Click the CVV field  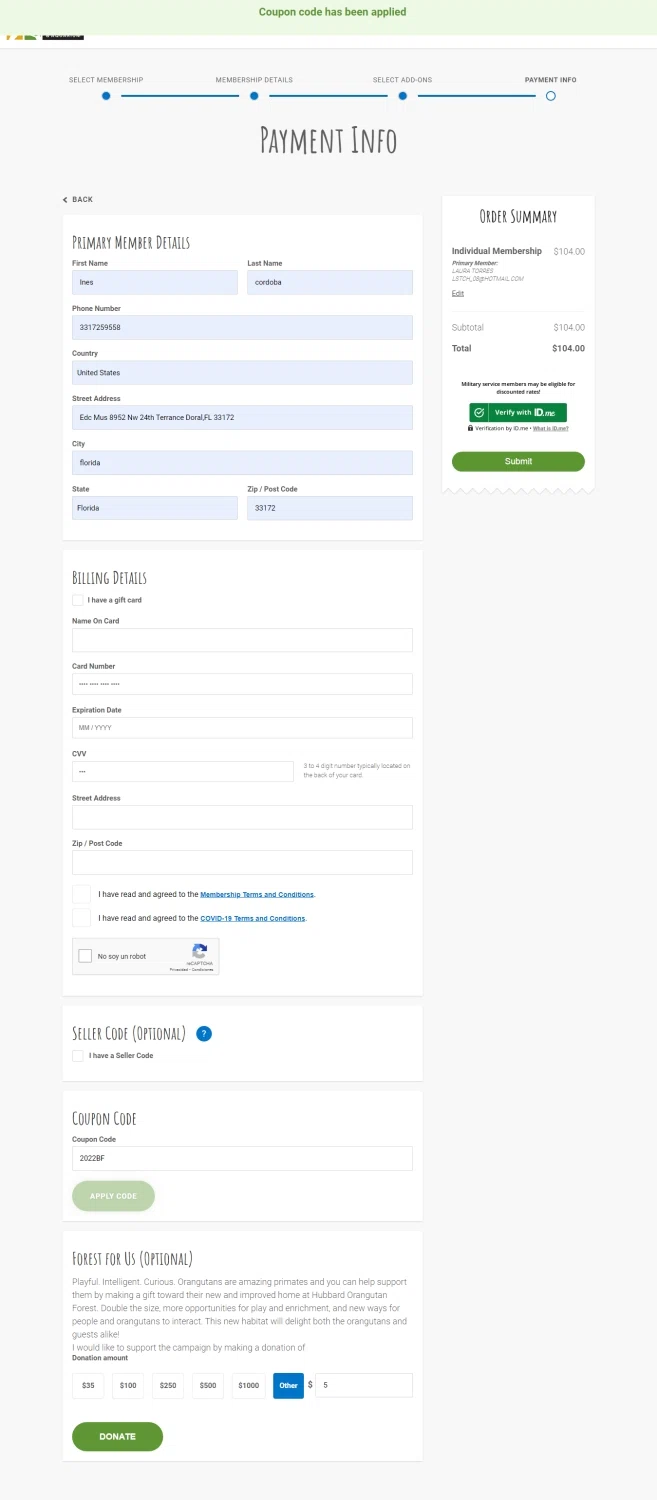click(x=183, y=772)
